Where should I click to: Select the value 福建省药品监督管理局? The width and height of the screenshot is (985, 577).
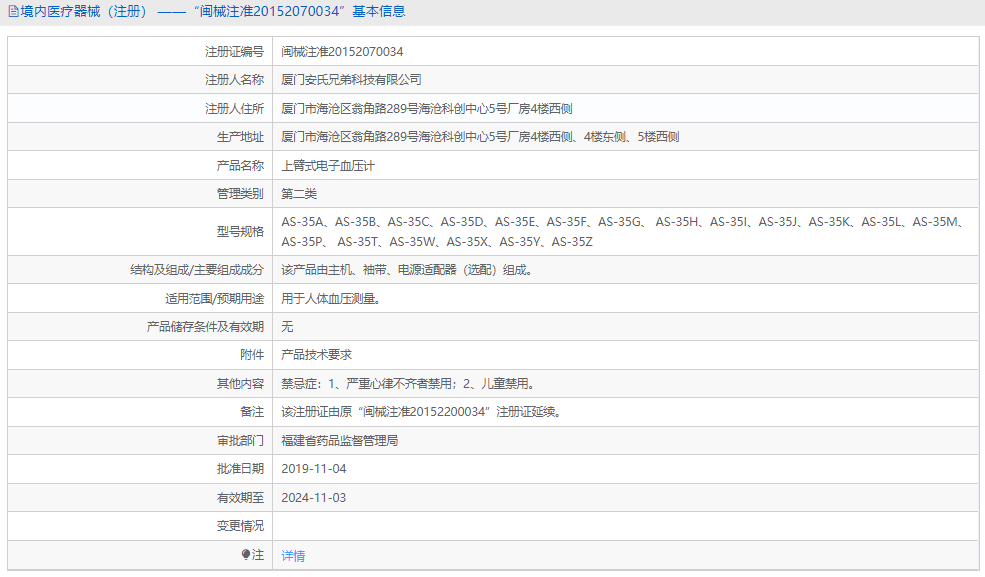[340, 441]
